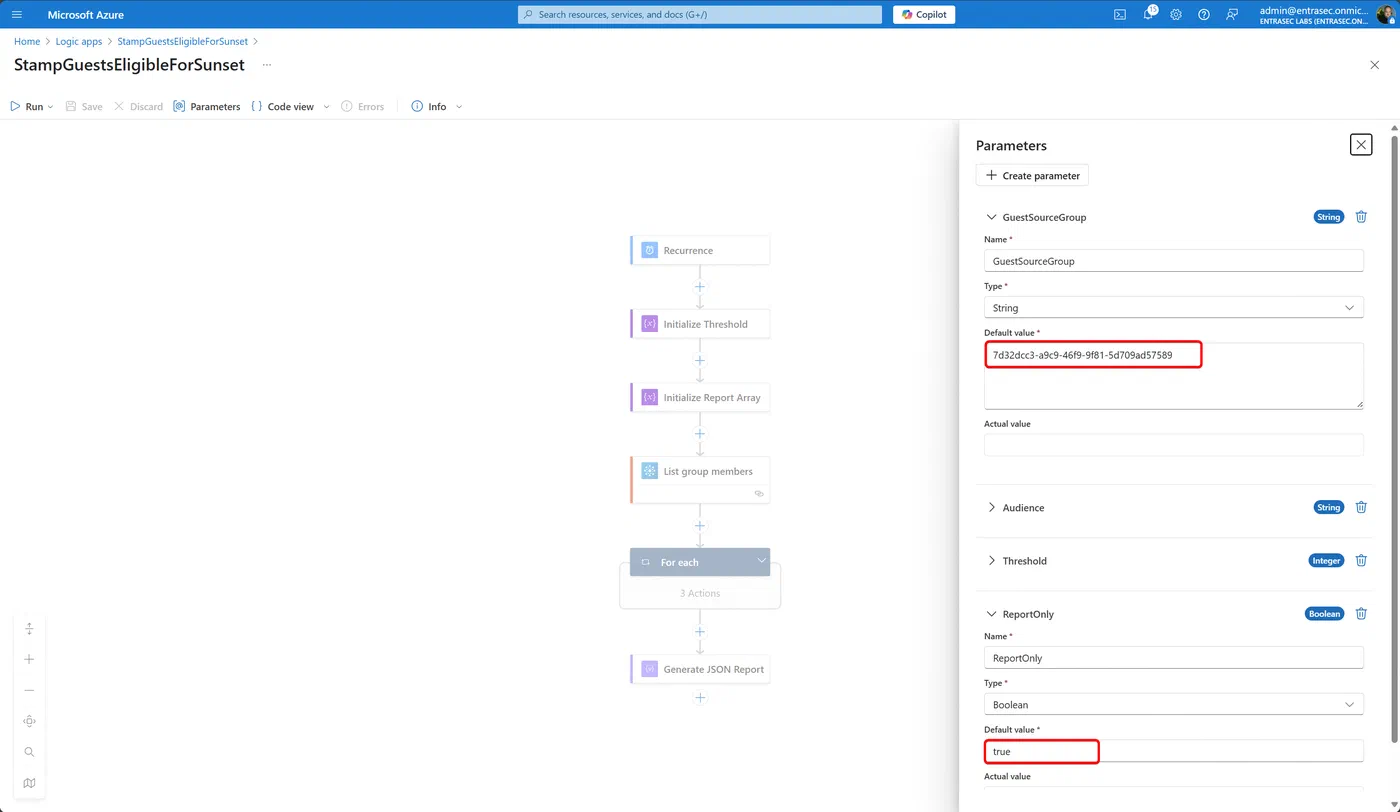This screenshot has height=812, width=1400.
Task: Edit the ReportOnly Name field
Action: (x=1174, y=658)
